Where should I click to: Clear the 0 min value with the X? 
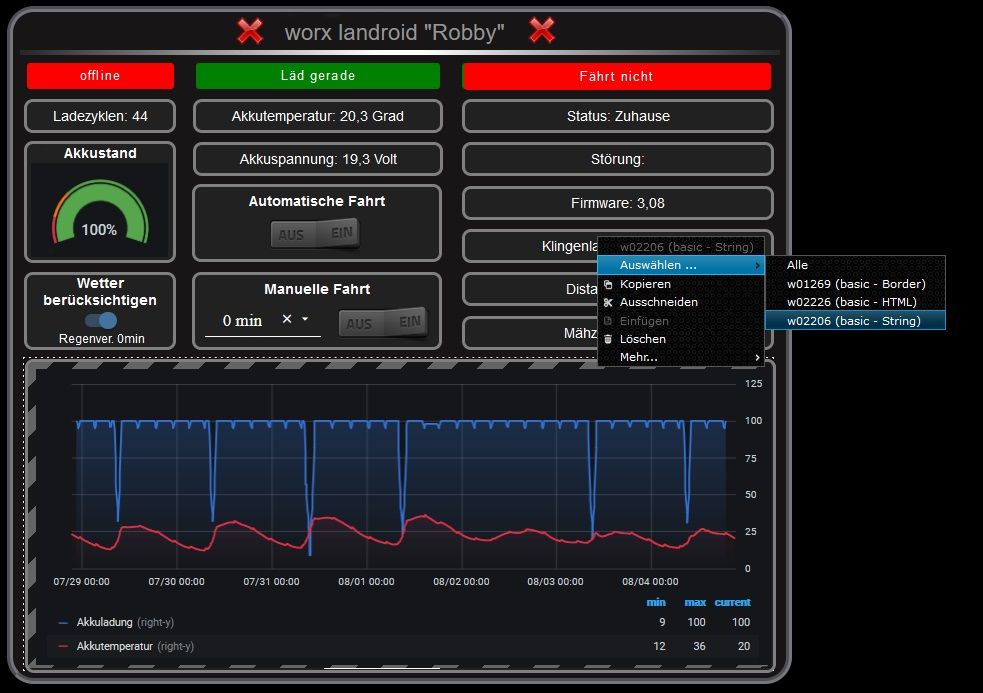(x=286, y=319)
